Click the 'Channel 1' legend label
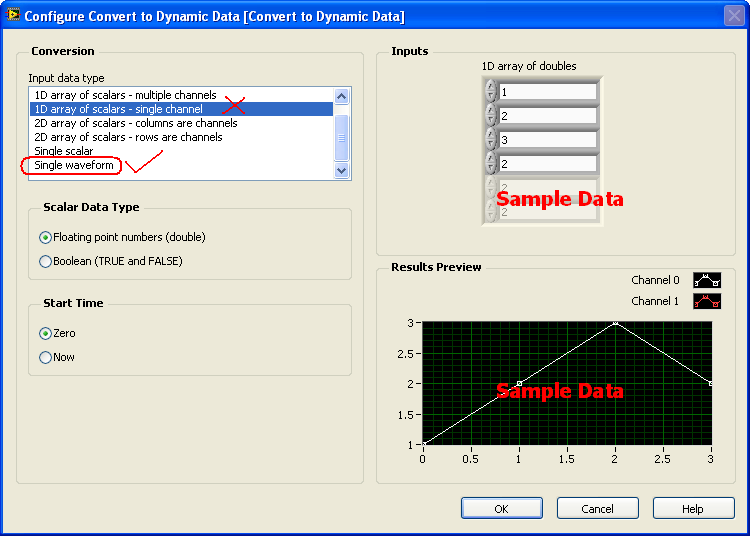750x536 pixels. [655, 301]
